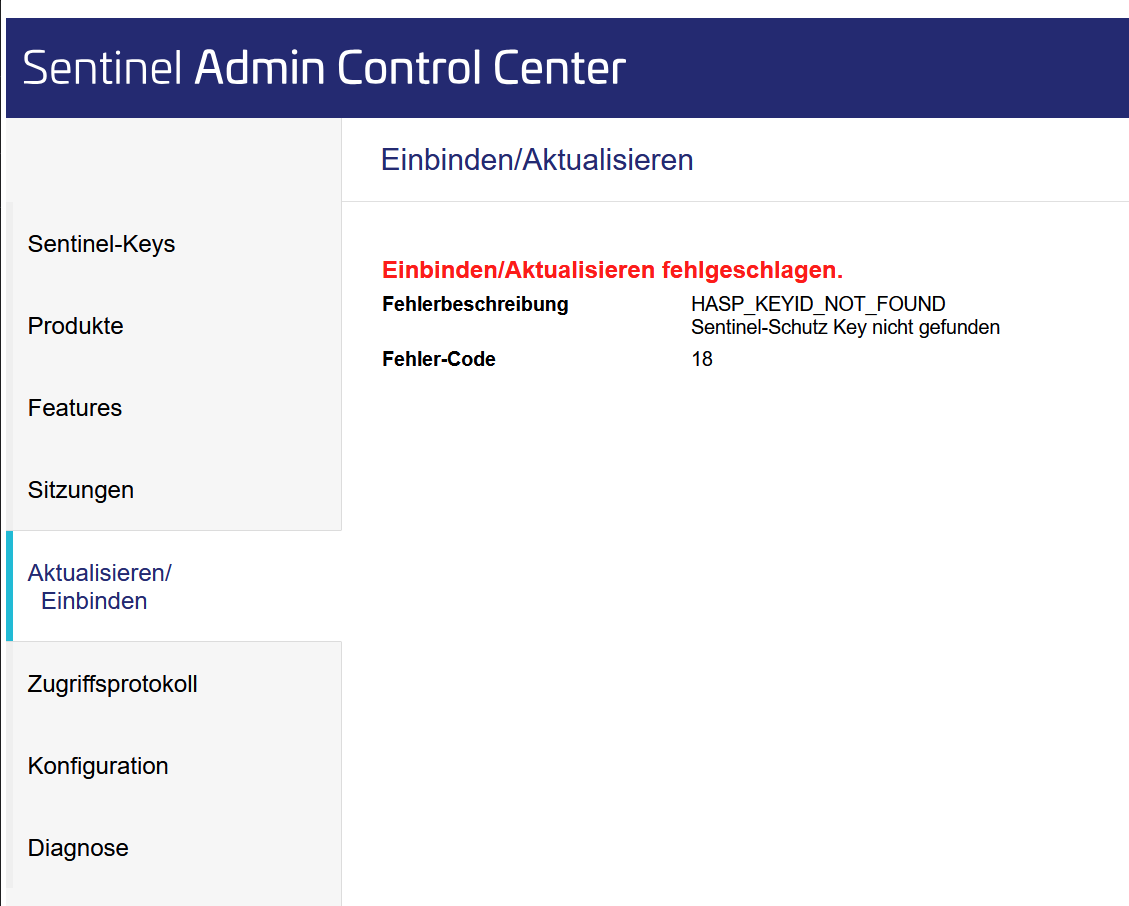Open the Sentinel-Keys page

pyautogui.click(x=101, y=244)
